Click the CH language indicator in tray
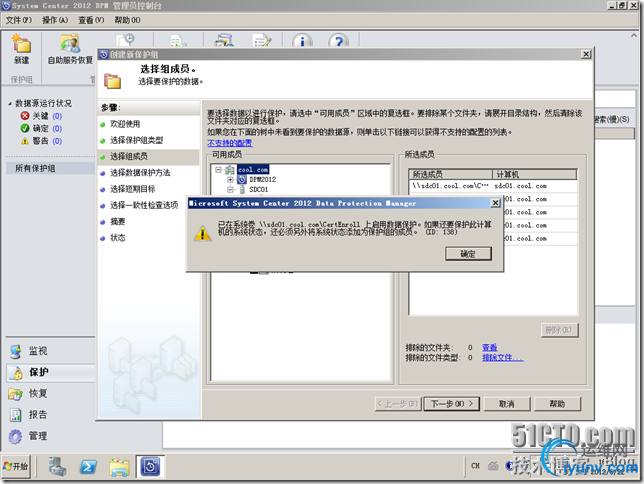Screen dimensions: 644x484 click(x=475, y=466)
